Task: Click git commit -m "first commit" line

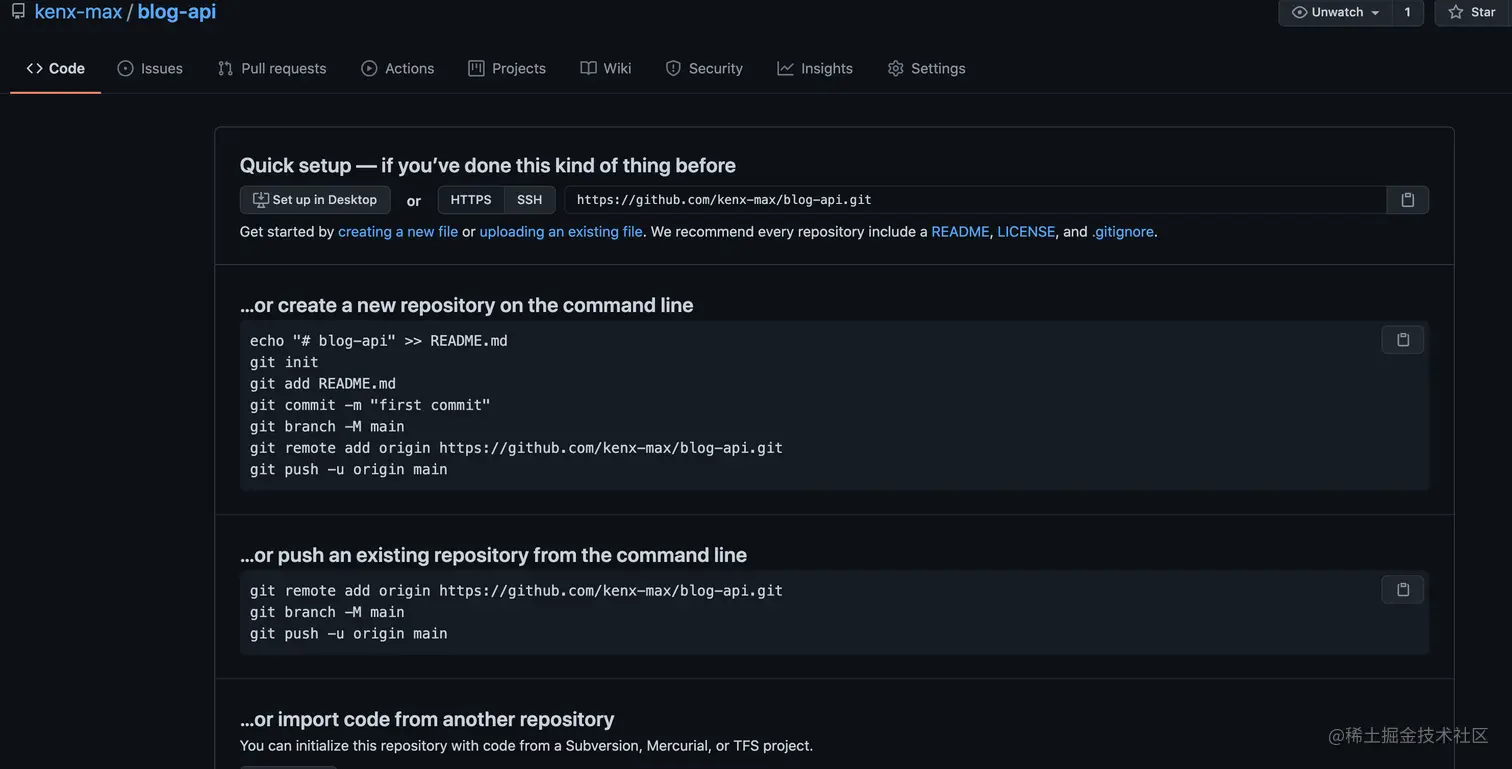Action: point(370,405)
